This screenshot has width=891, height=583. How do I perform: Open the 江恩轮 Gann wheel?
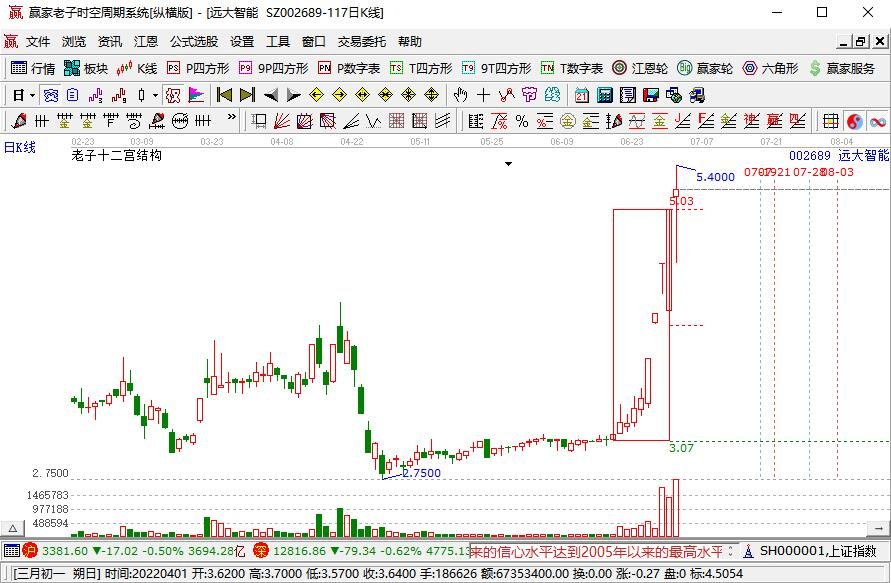pos(640,68)
